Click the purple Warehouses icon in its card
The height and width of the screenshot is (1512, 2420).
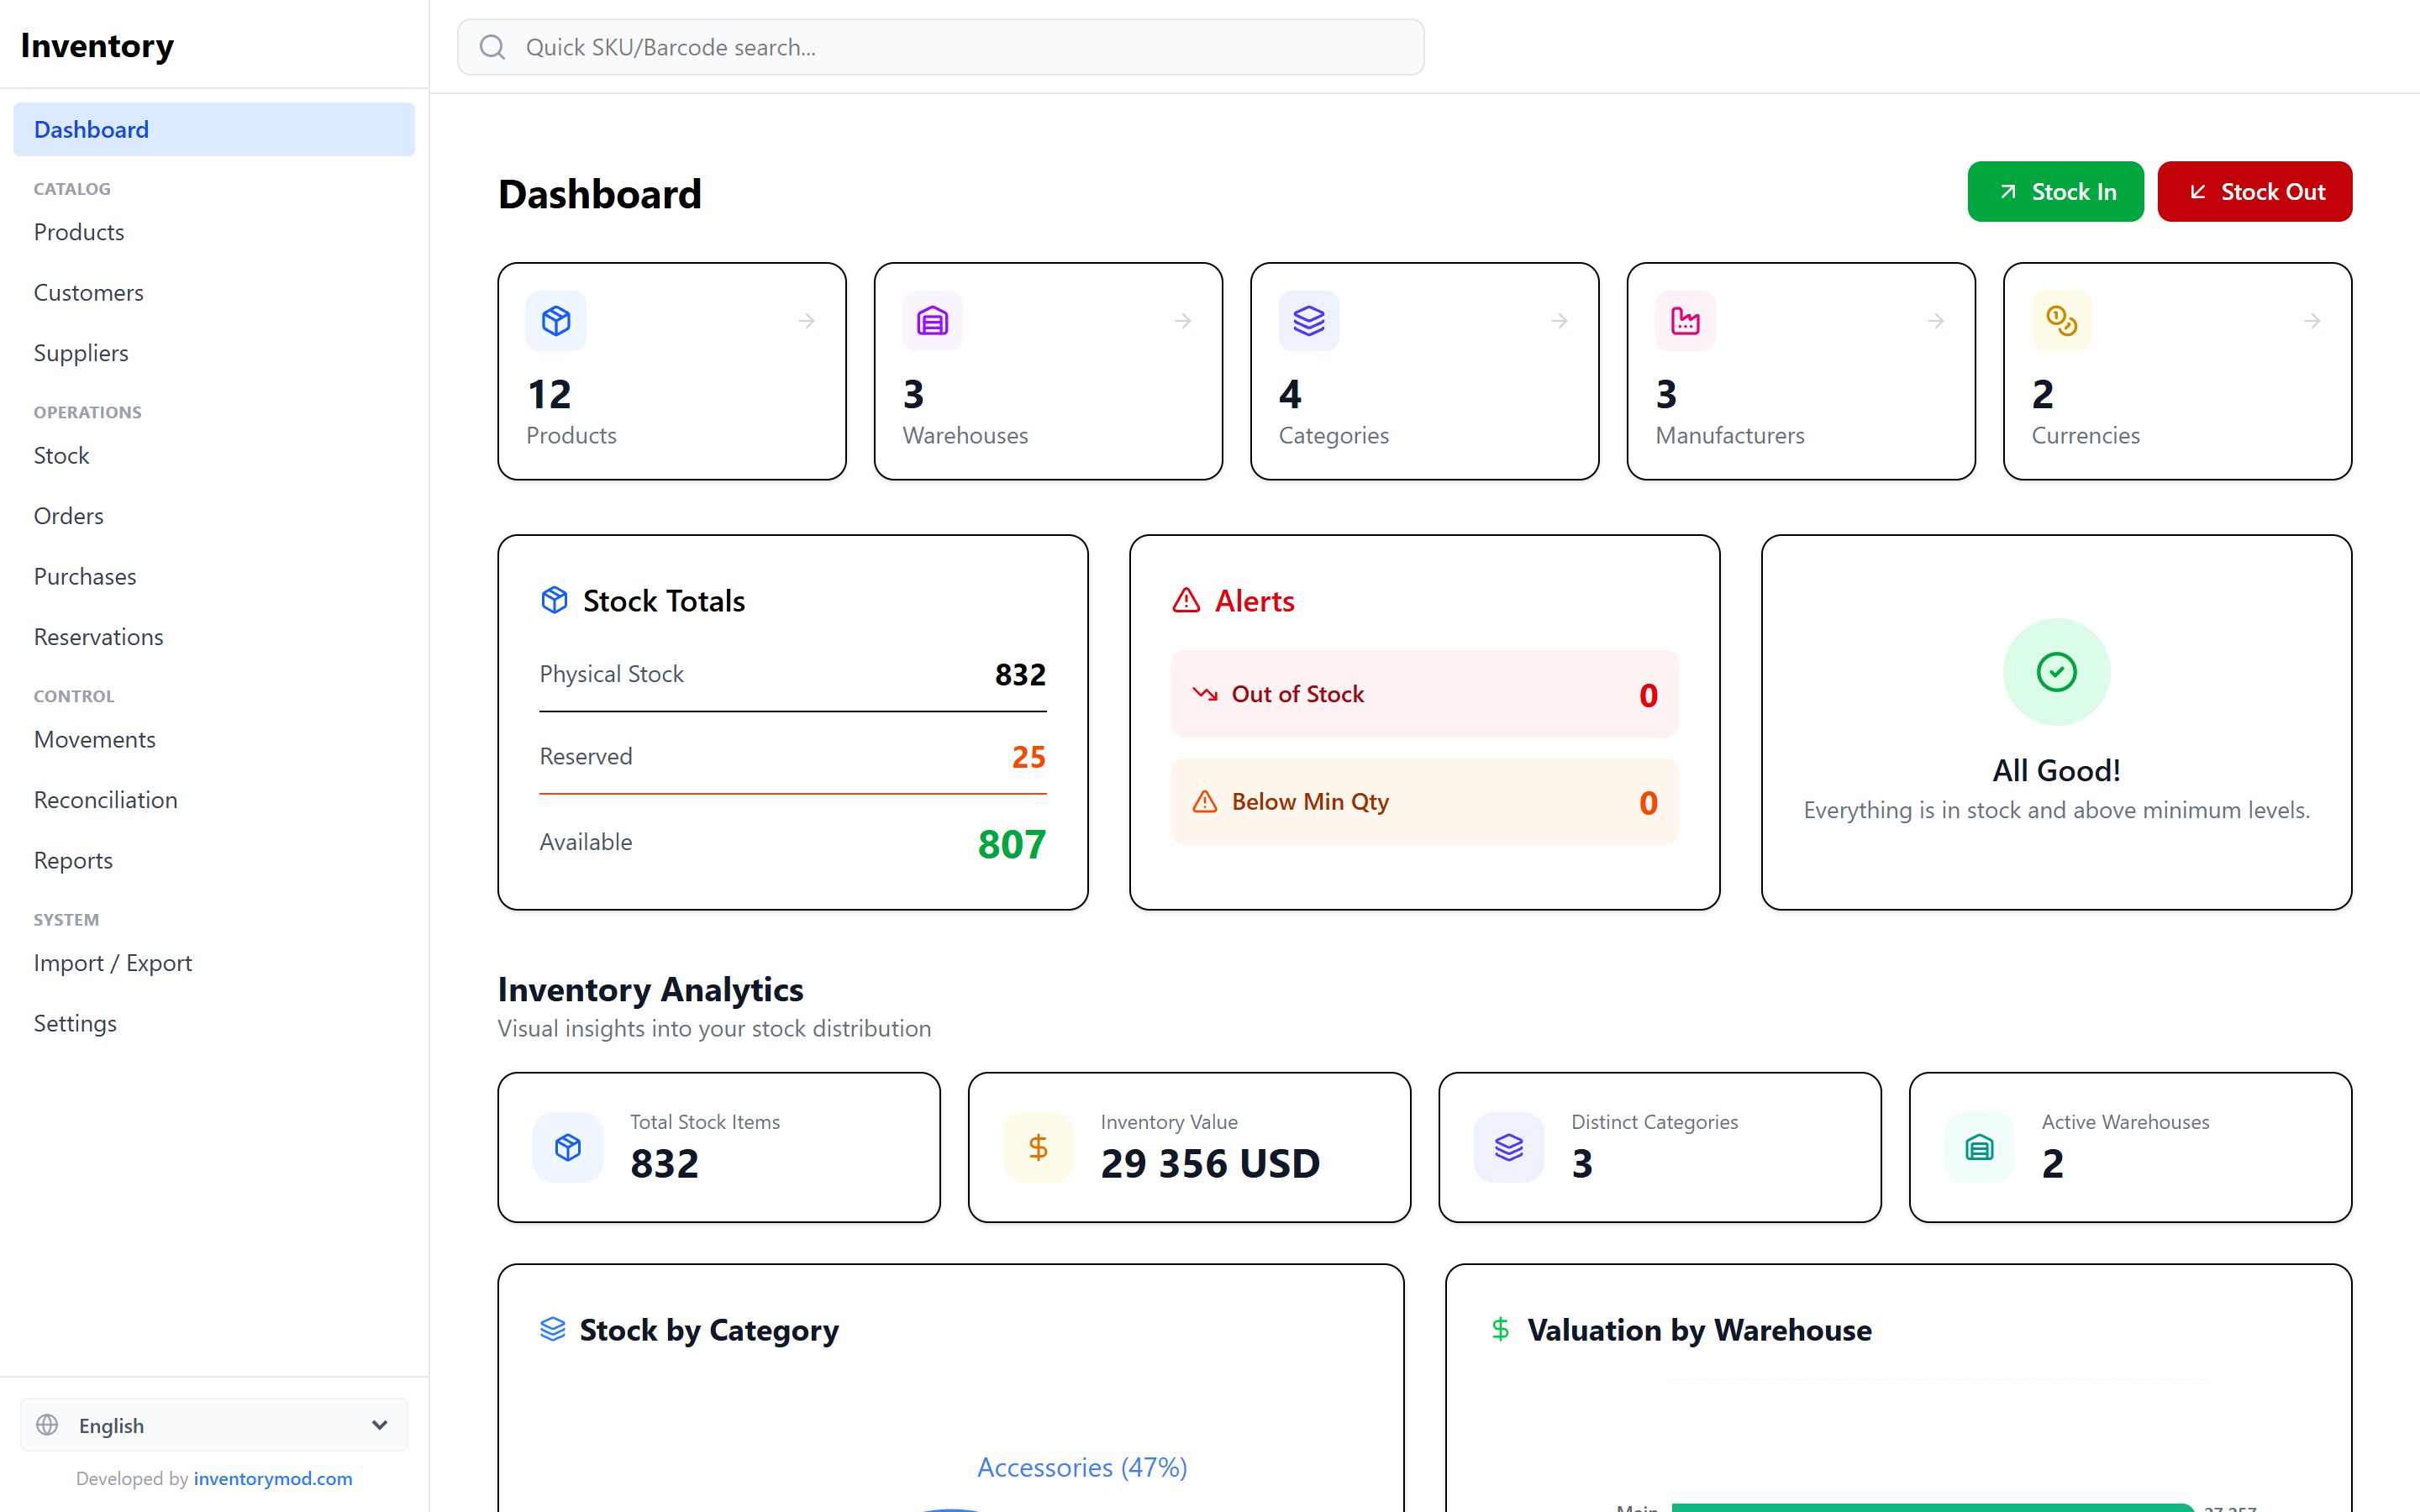point(932,321)
